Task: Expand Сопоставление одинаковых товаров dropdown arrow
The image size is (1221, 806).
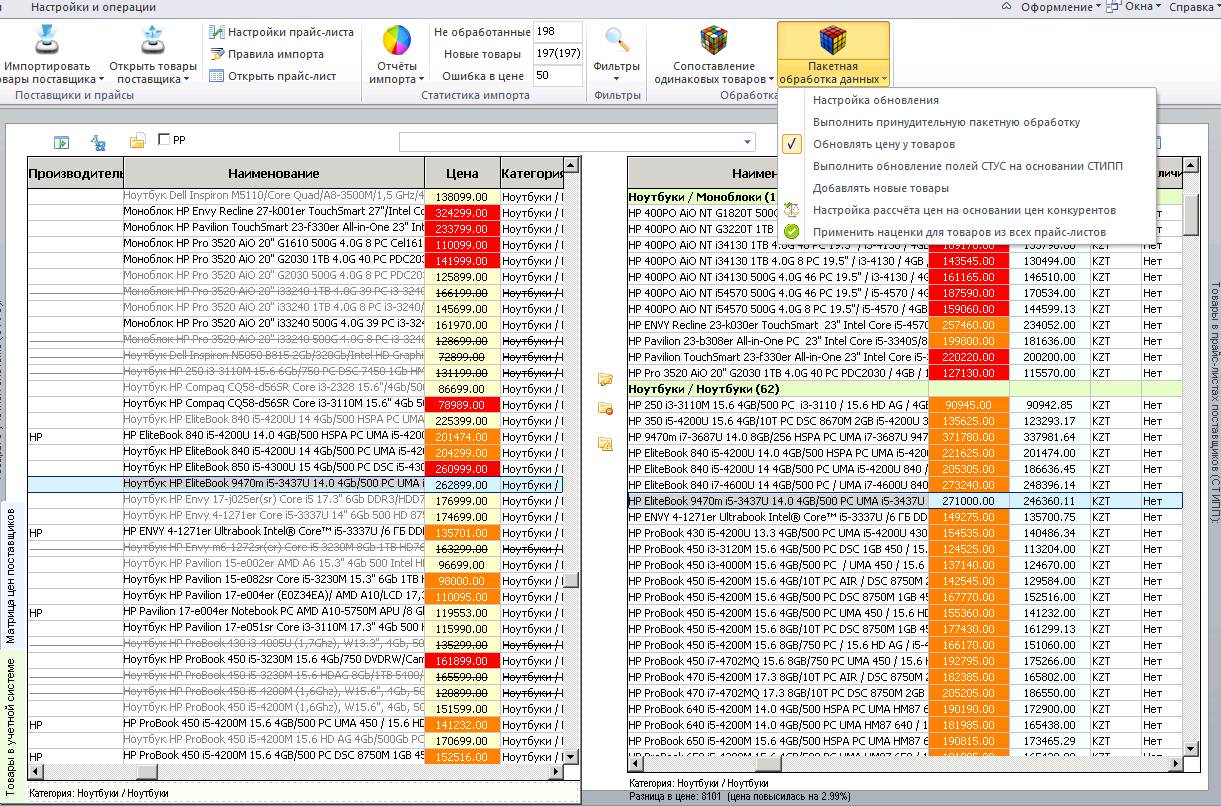Action: click(773, 79)
